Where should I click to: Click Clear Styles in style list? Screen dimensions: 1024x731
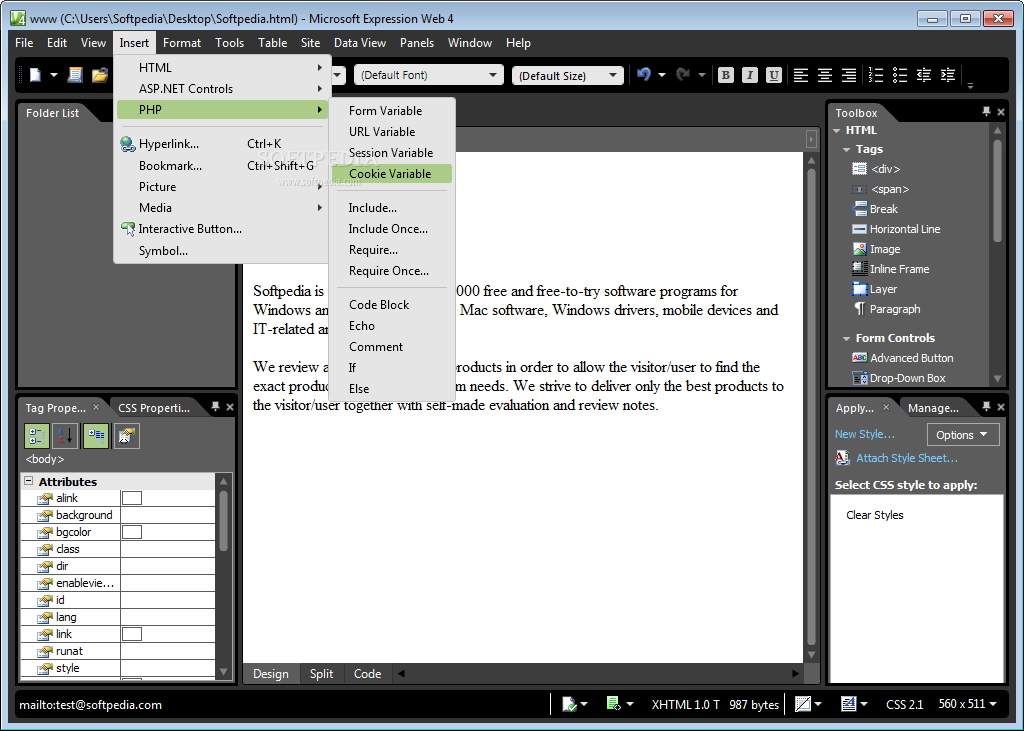[x=874, y=515]
